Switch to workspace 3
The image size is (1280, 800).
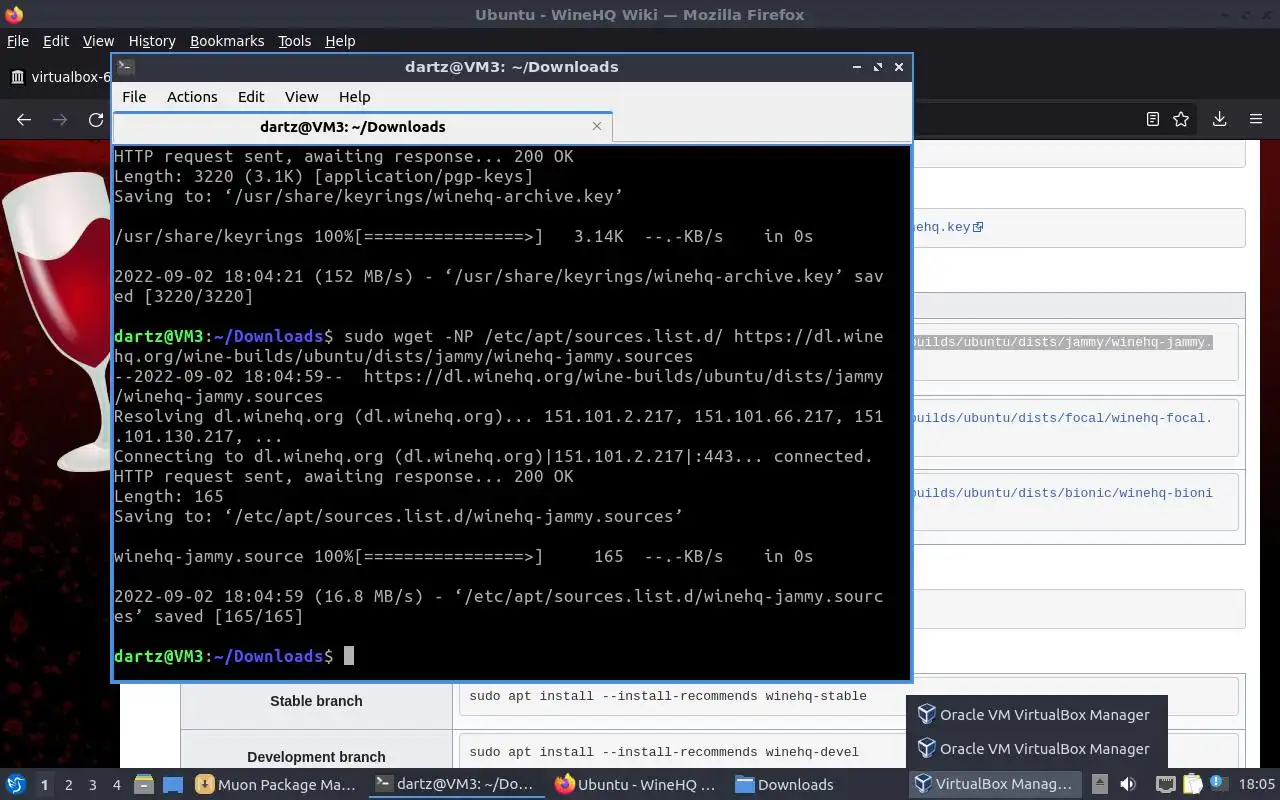point(92,785)
